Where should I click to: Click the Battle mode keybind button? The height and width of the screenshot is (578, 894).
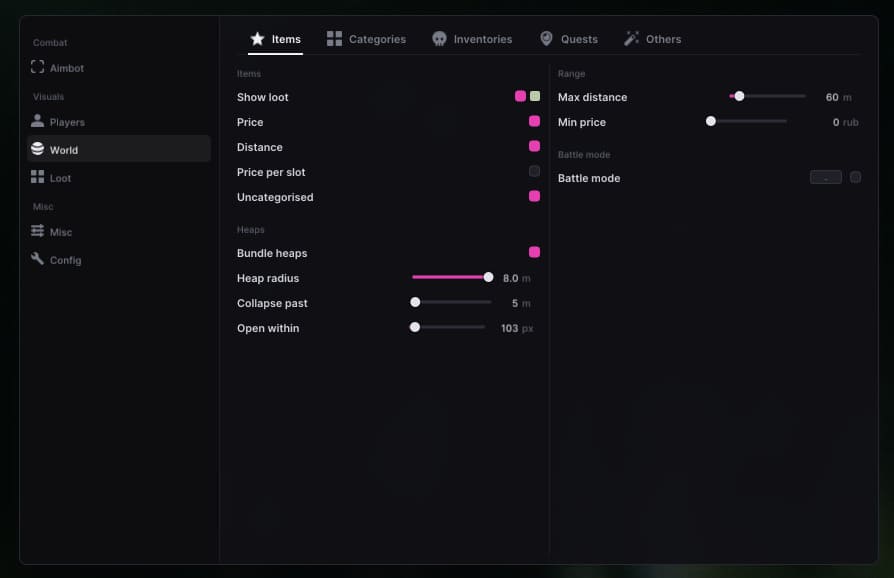pyautogui.click(x=826, y=177)
